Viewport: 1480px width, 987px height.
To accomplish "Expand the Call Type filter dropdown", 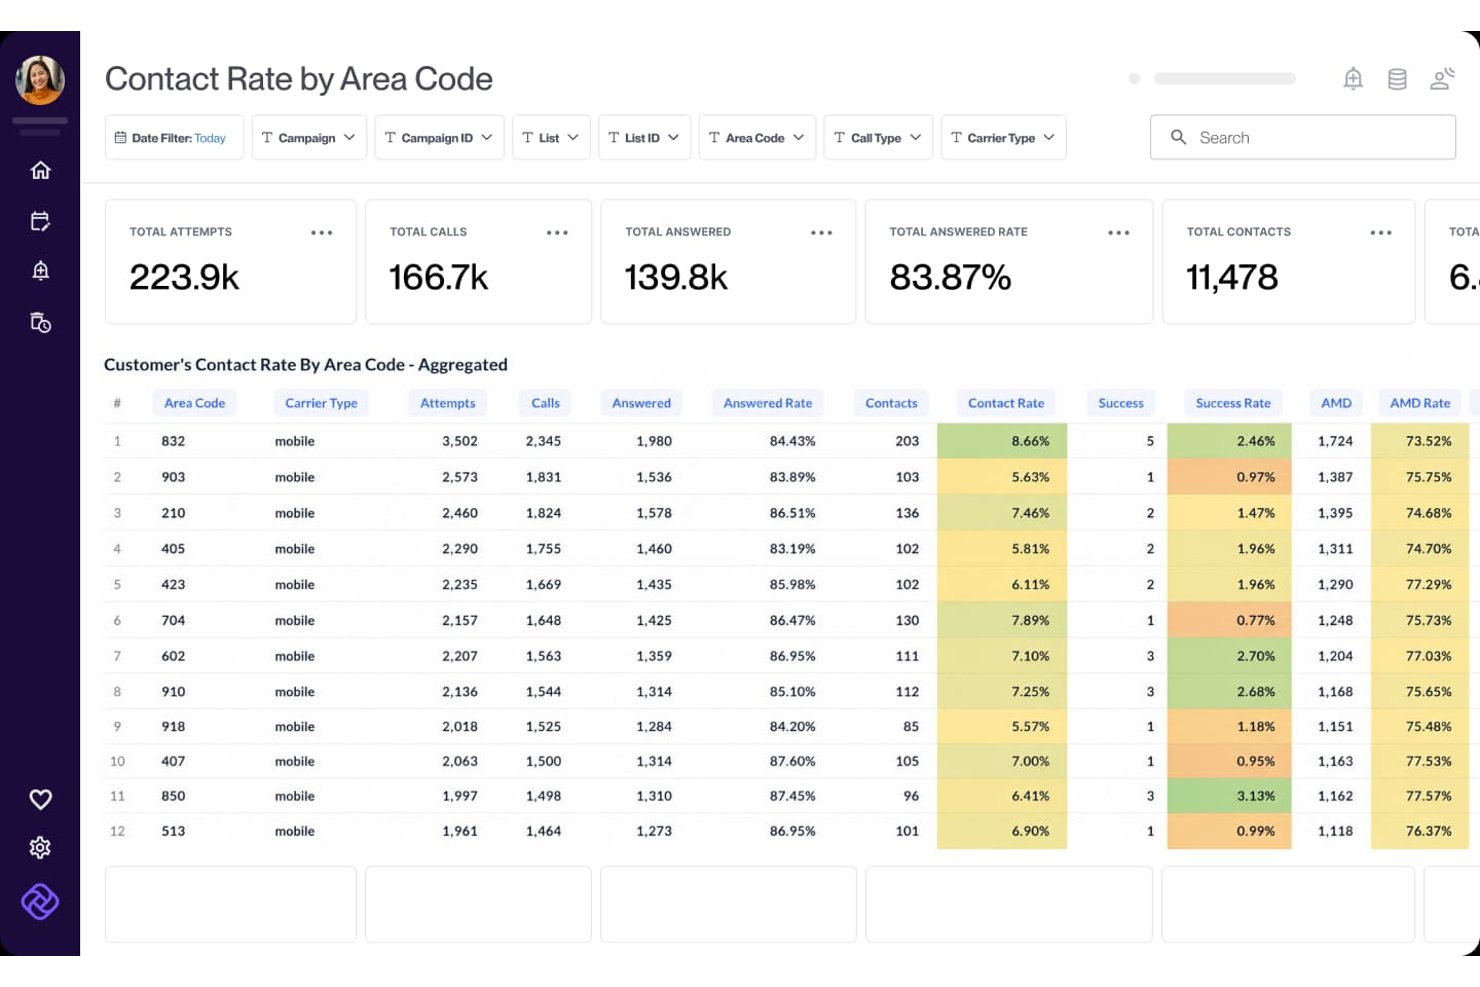I will point(878,137).
